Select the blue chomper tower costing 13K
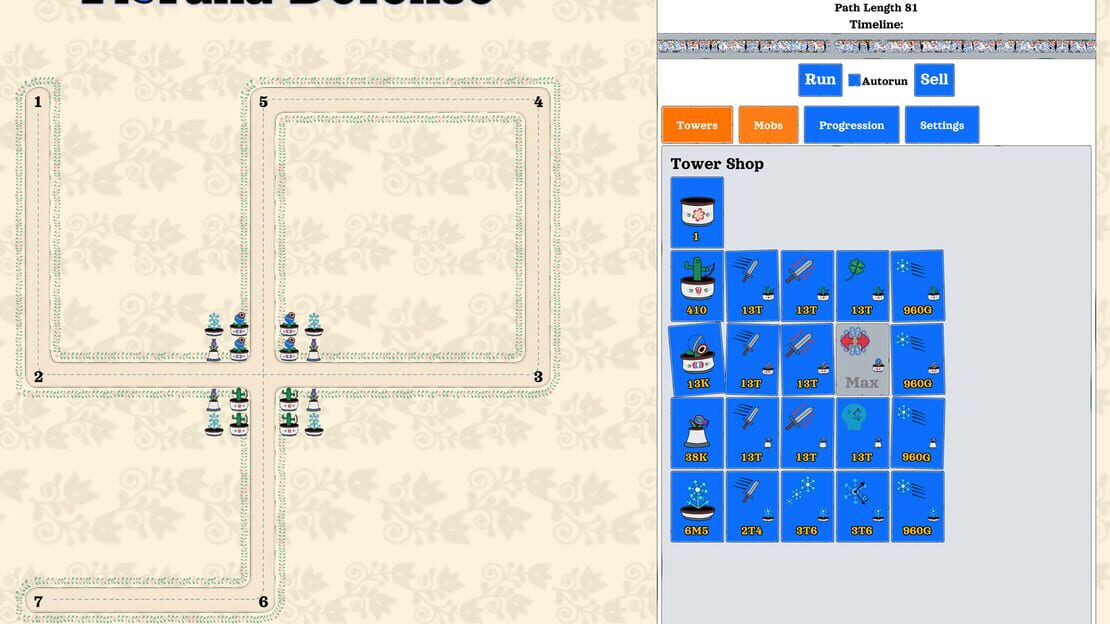The width and height of the screenshot is (1110, 624). (x=697, y=359)
